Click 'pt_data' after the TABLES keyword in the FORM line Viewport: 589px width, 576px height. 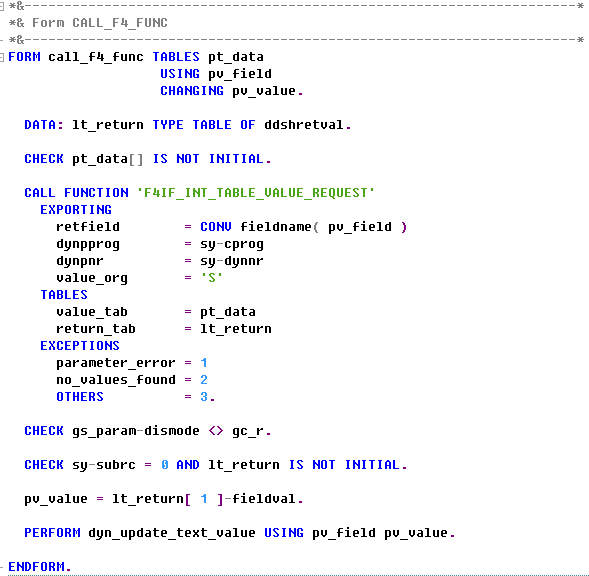pyautogui.click(x=236, y=57)
